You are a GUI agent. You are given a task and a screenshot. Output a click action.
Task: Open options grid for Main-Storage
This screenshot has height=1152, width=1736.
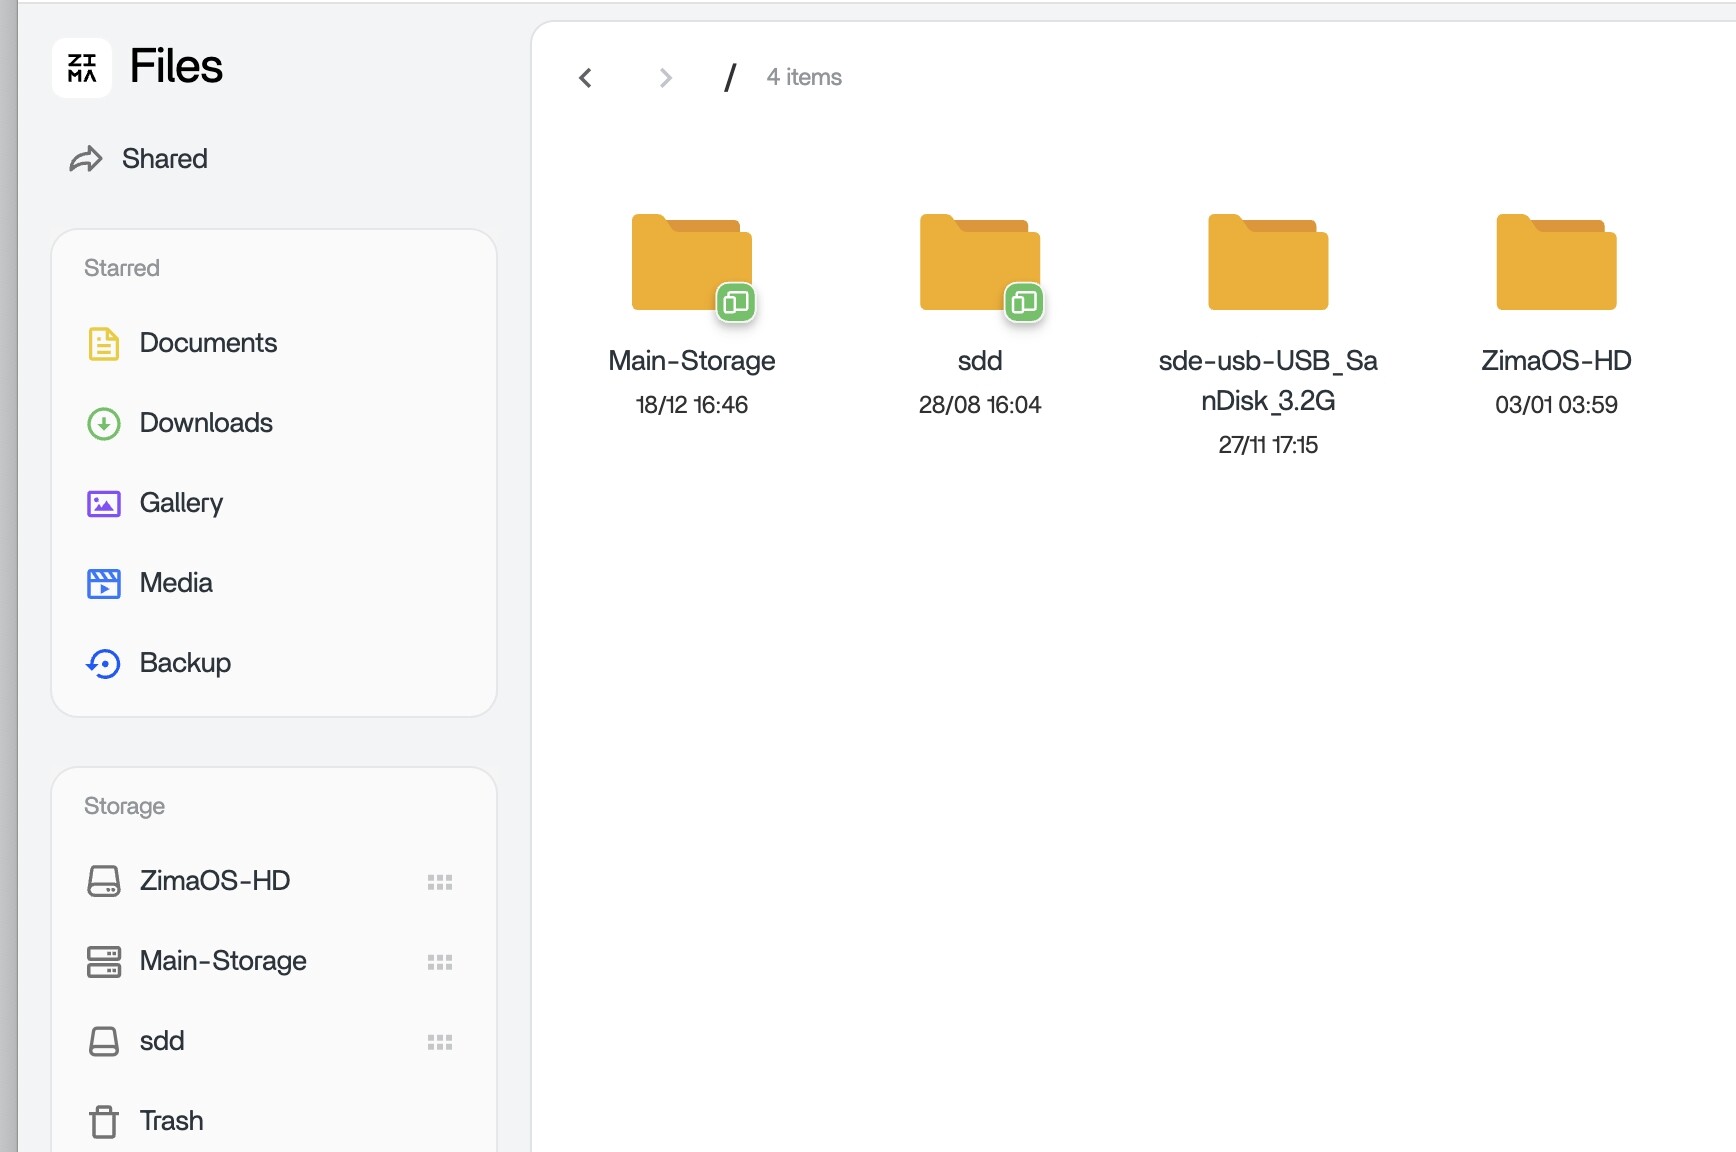440,962
